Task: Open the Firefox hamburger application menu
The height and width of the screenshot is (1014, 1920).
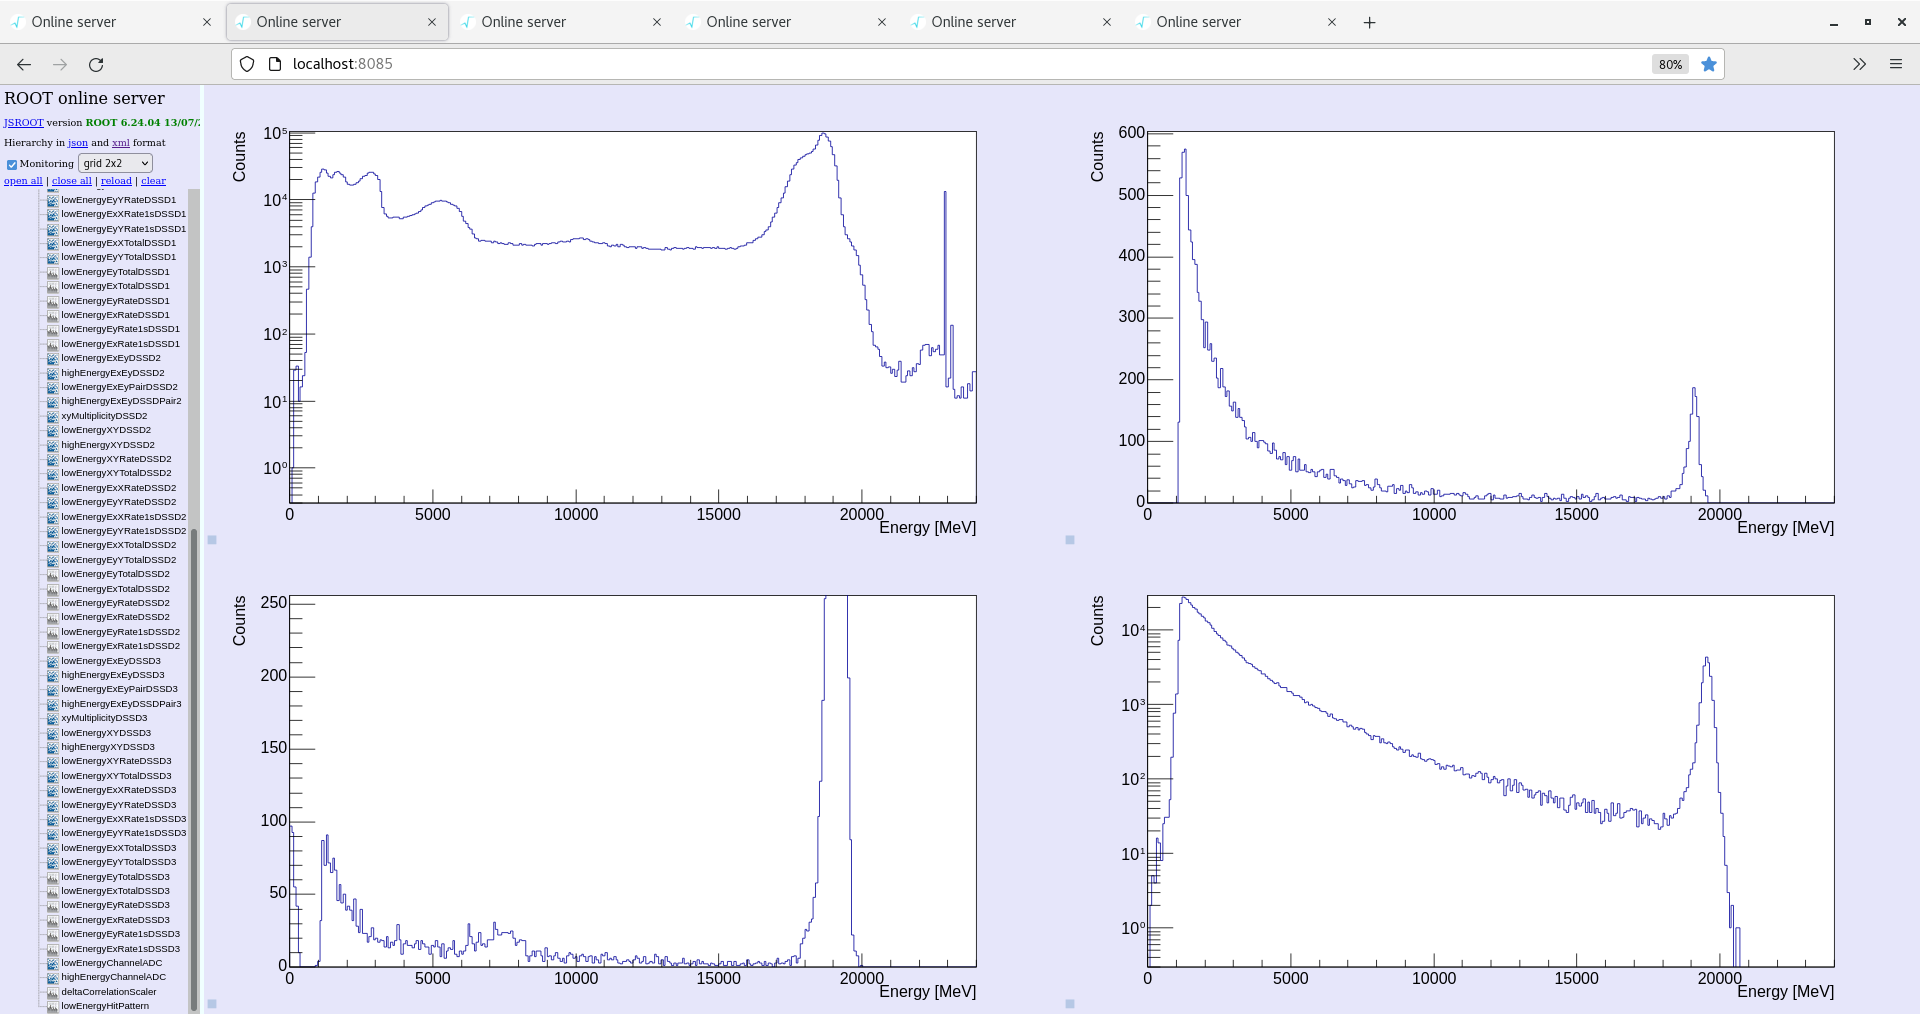Action: click(1895, 64)
